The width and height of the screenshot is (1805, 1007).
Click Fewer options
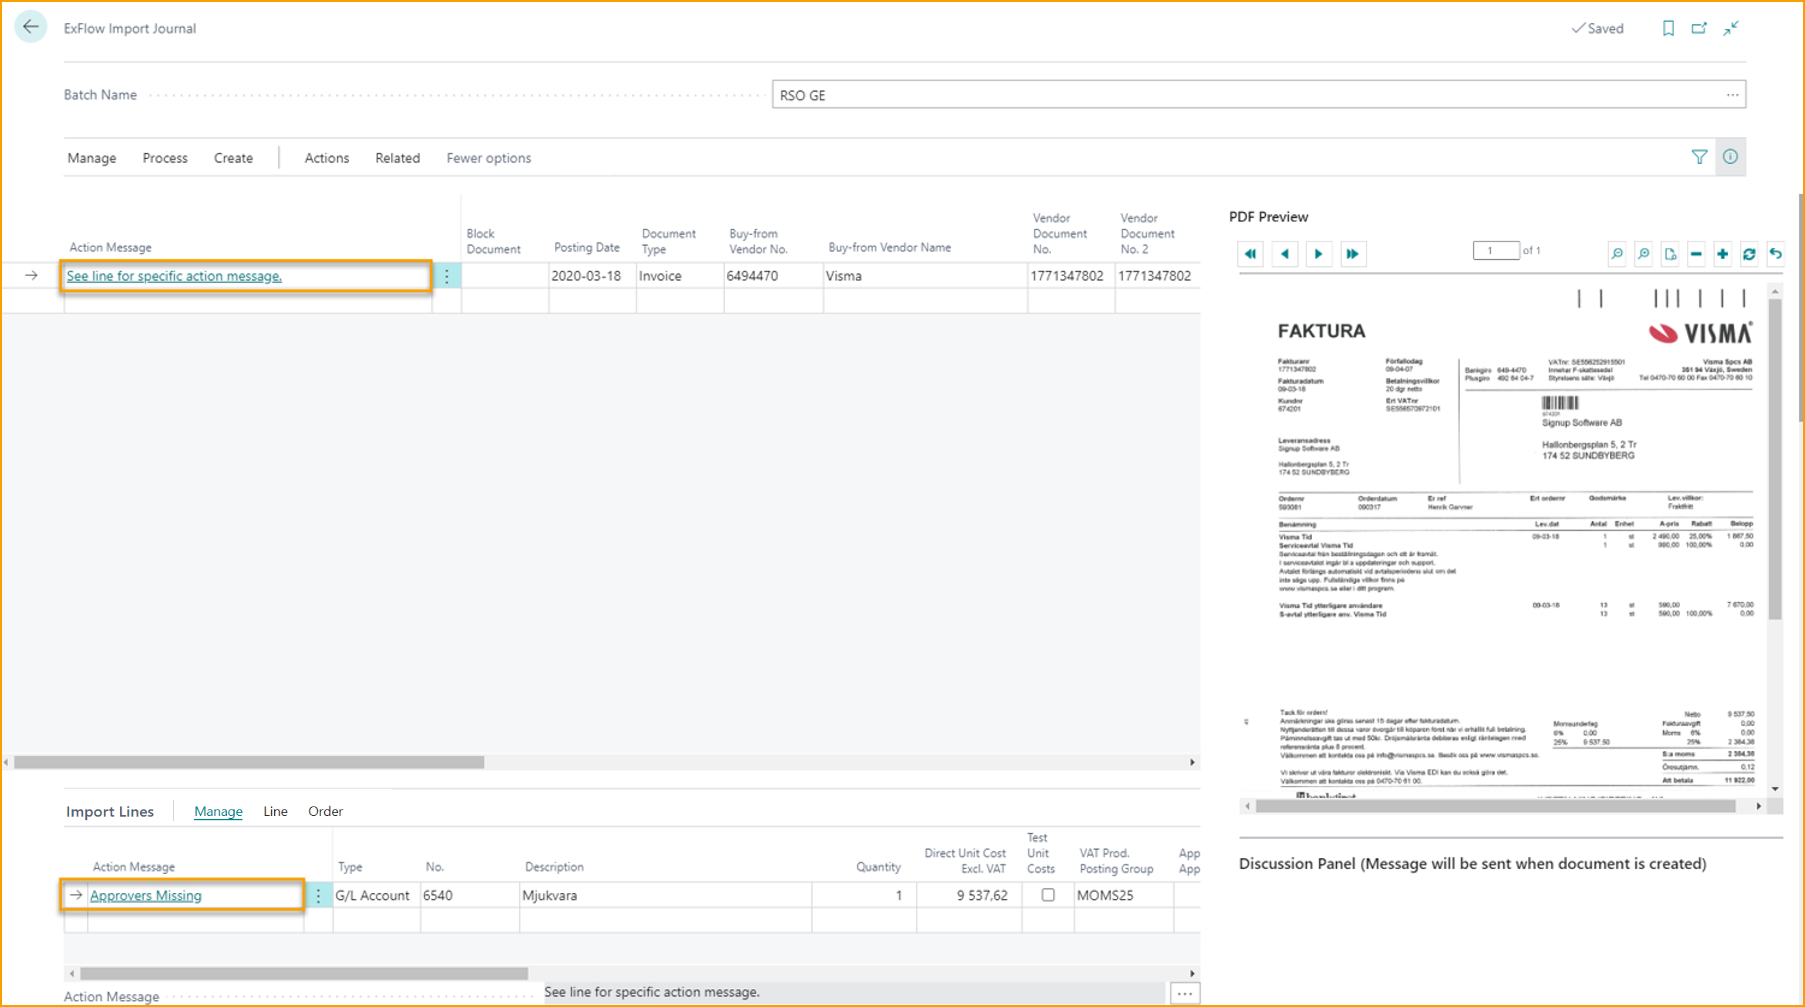488,158
